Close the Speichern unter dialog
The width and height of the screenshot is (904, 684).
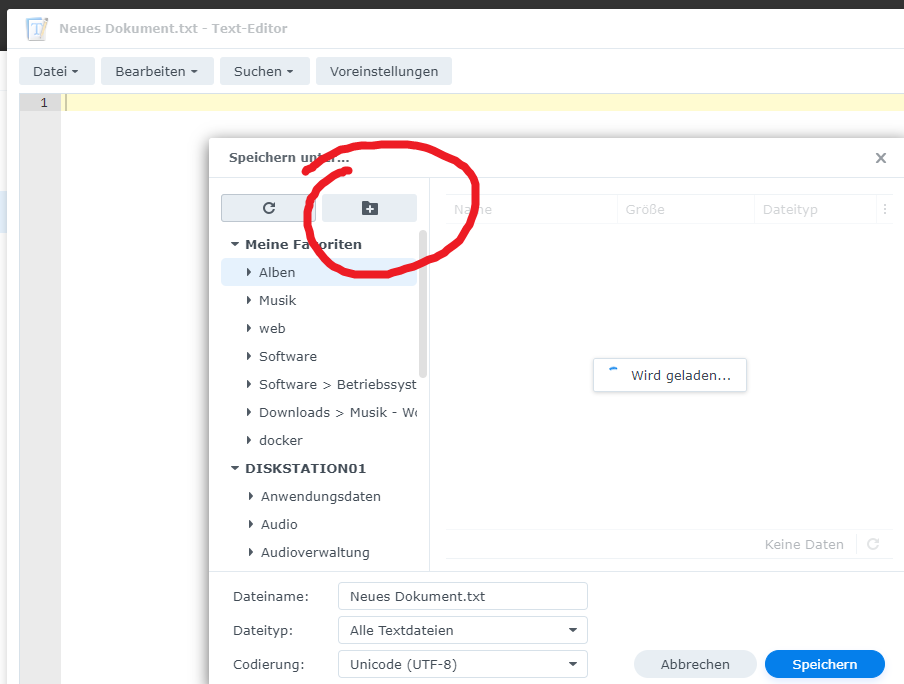point(880,158)
